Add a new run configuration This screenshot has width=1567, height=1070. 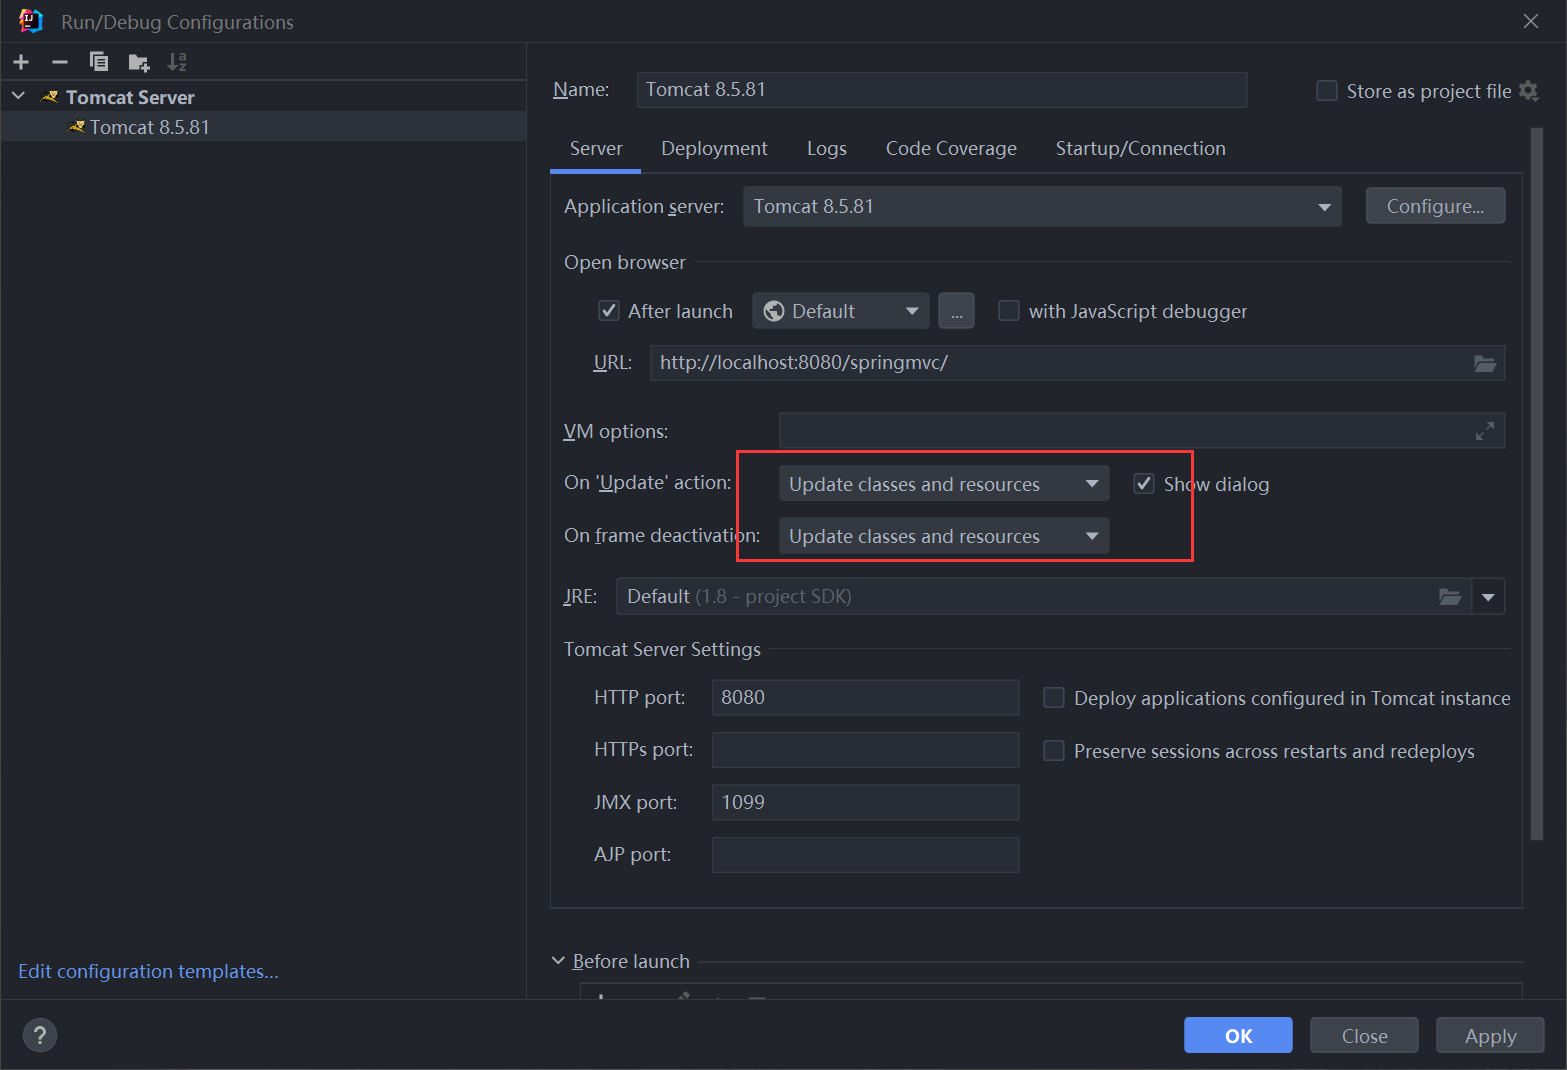[x=21, y=62]
